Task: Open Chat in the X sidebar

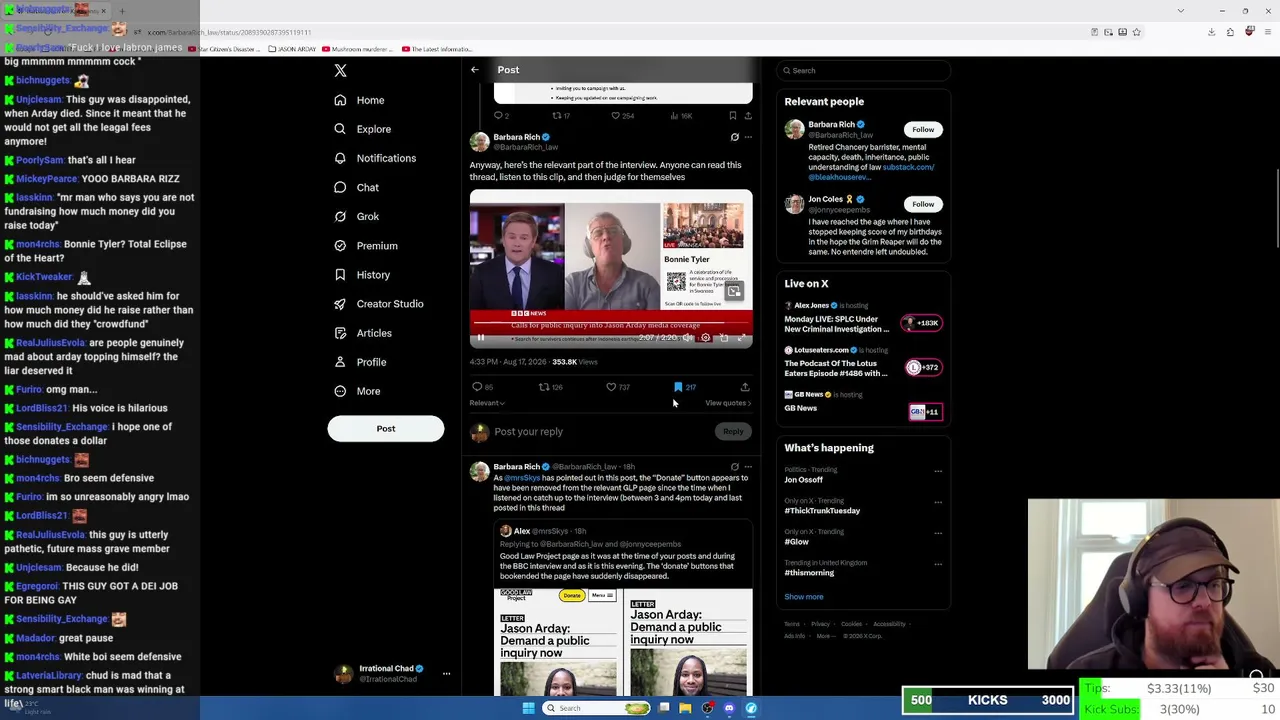Action: point(357,187)
